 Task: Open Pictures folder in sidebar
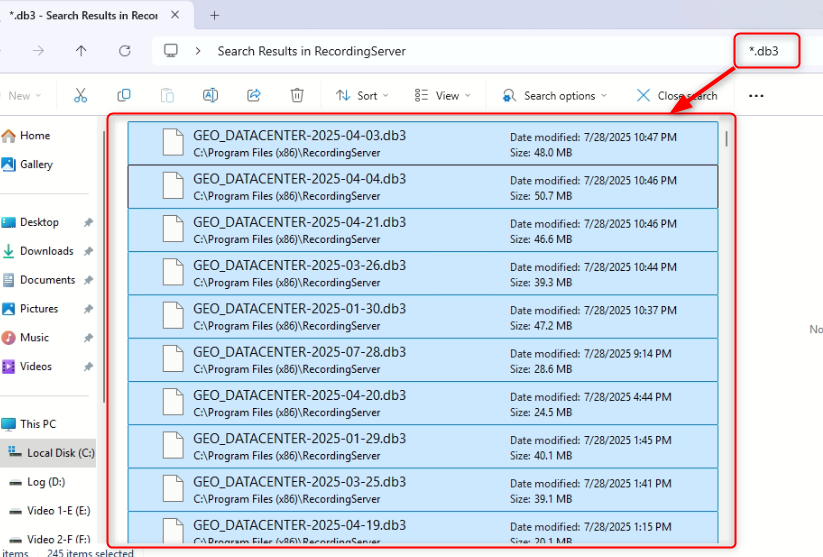tap(30, 309)
